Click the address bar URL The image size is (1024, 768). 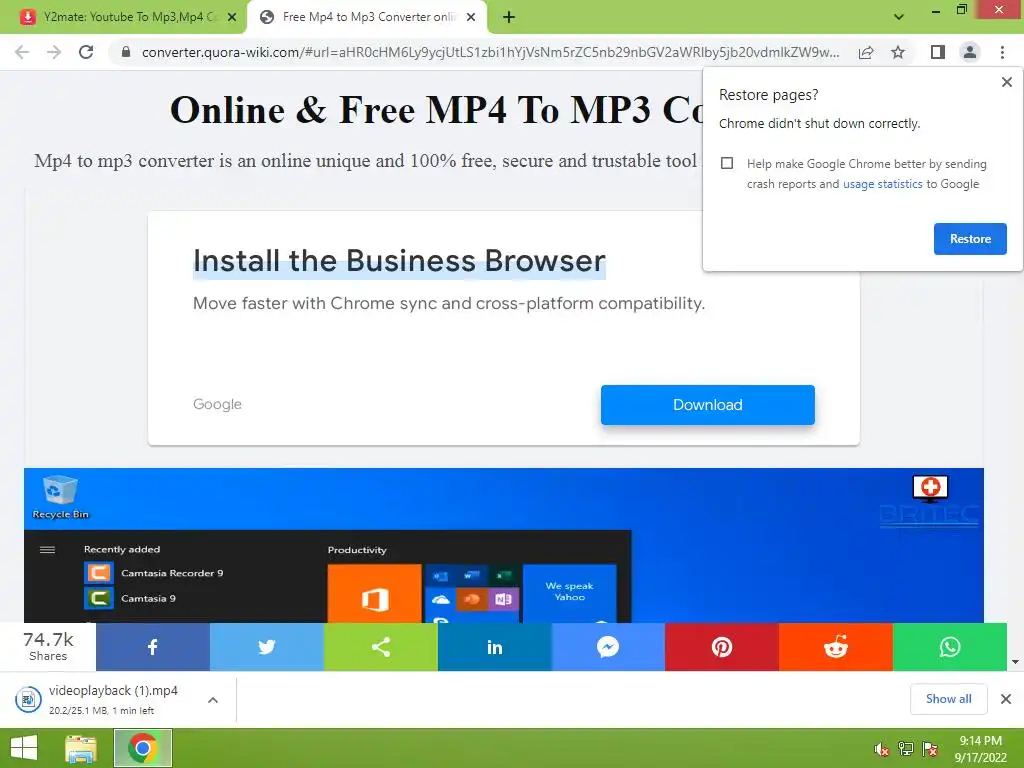(490, 52)
